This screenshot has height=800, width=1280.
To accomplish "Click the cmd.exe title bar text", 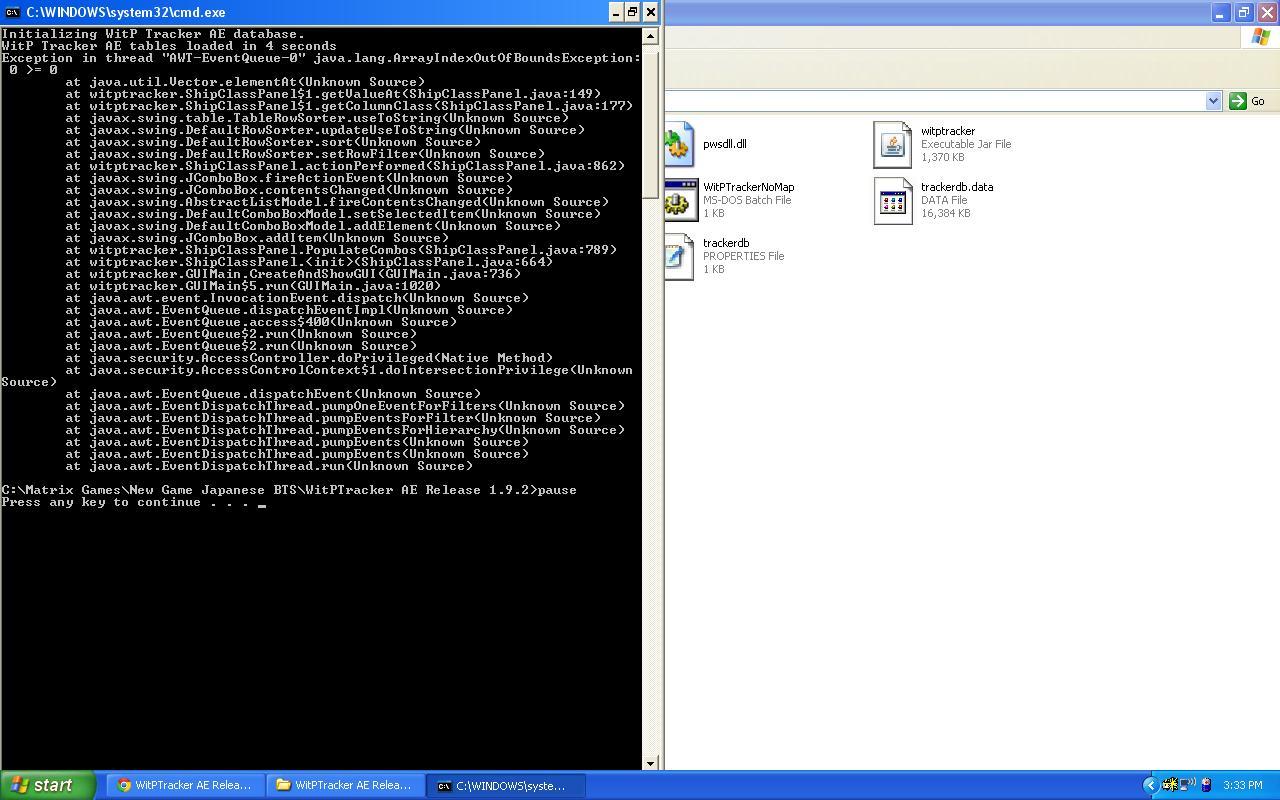I will coord(126,12).
